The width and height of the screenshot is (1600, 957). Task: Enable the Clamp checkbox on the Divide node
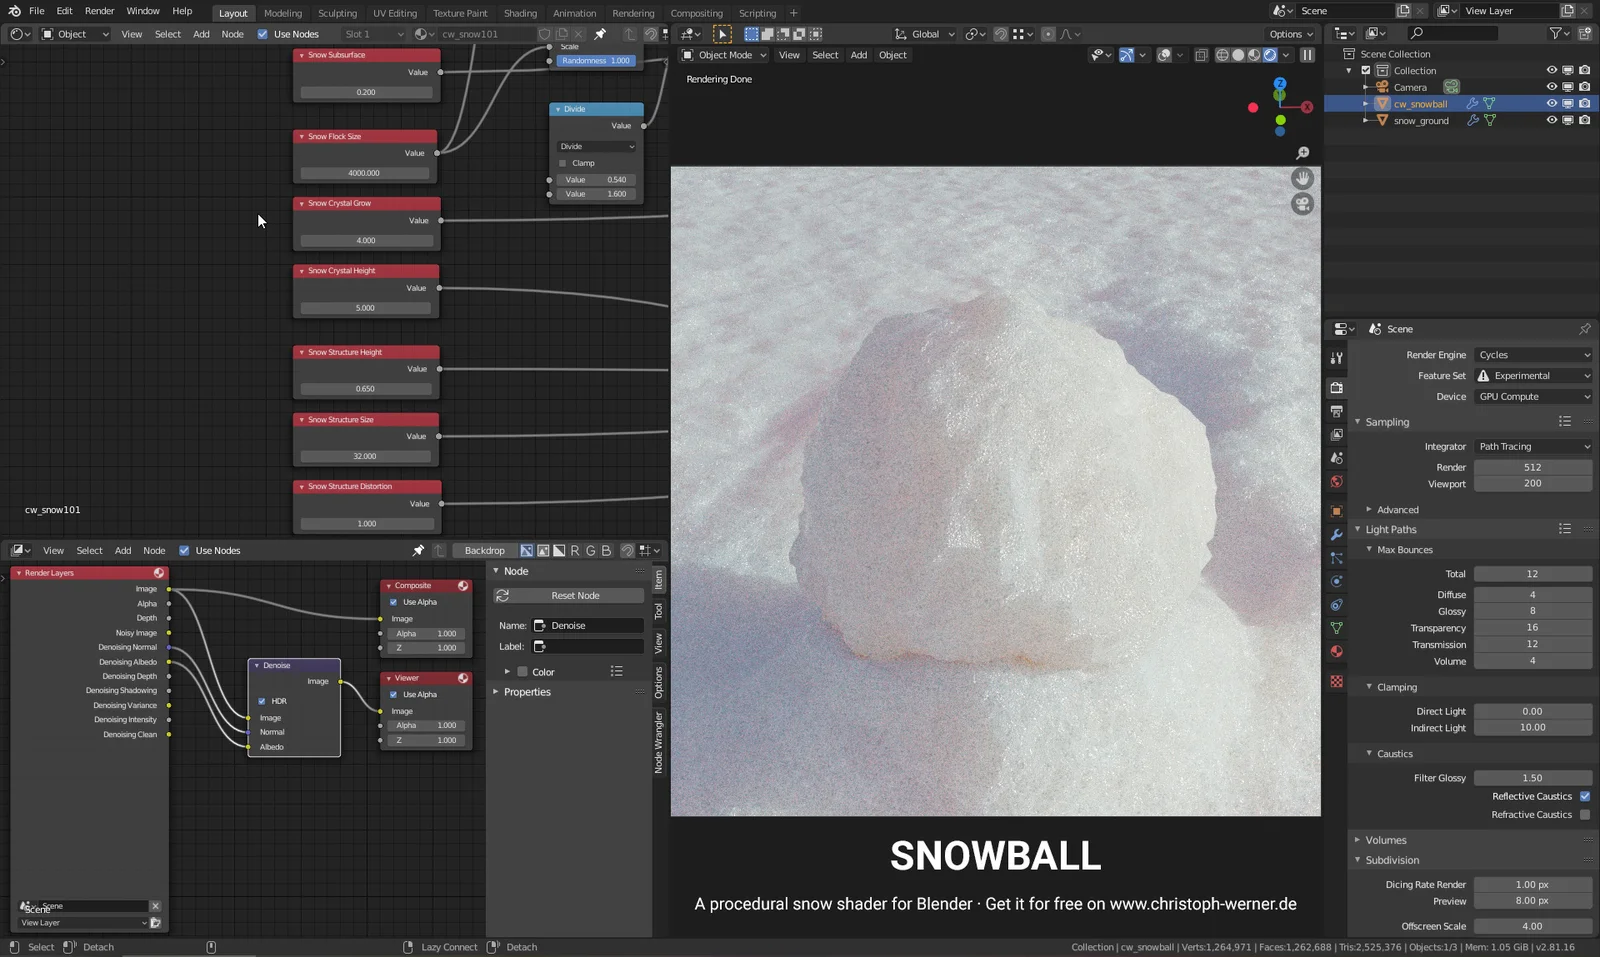coord(563,163)
